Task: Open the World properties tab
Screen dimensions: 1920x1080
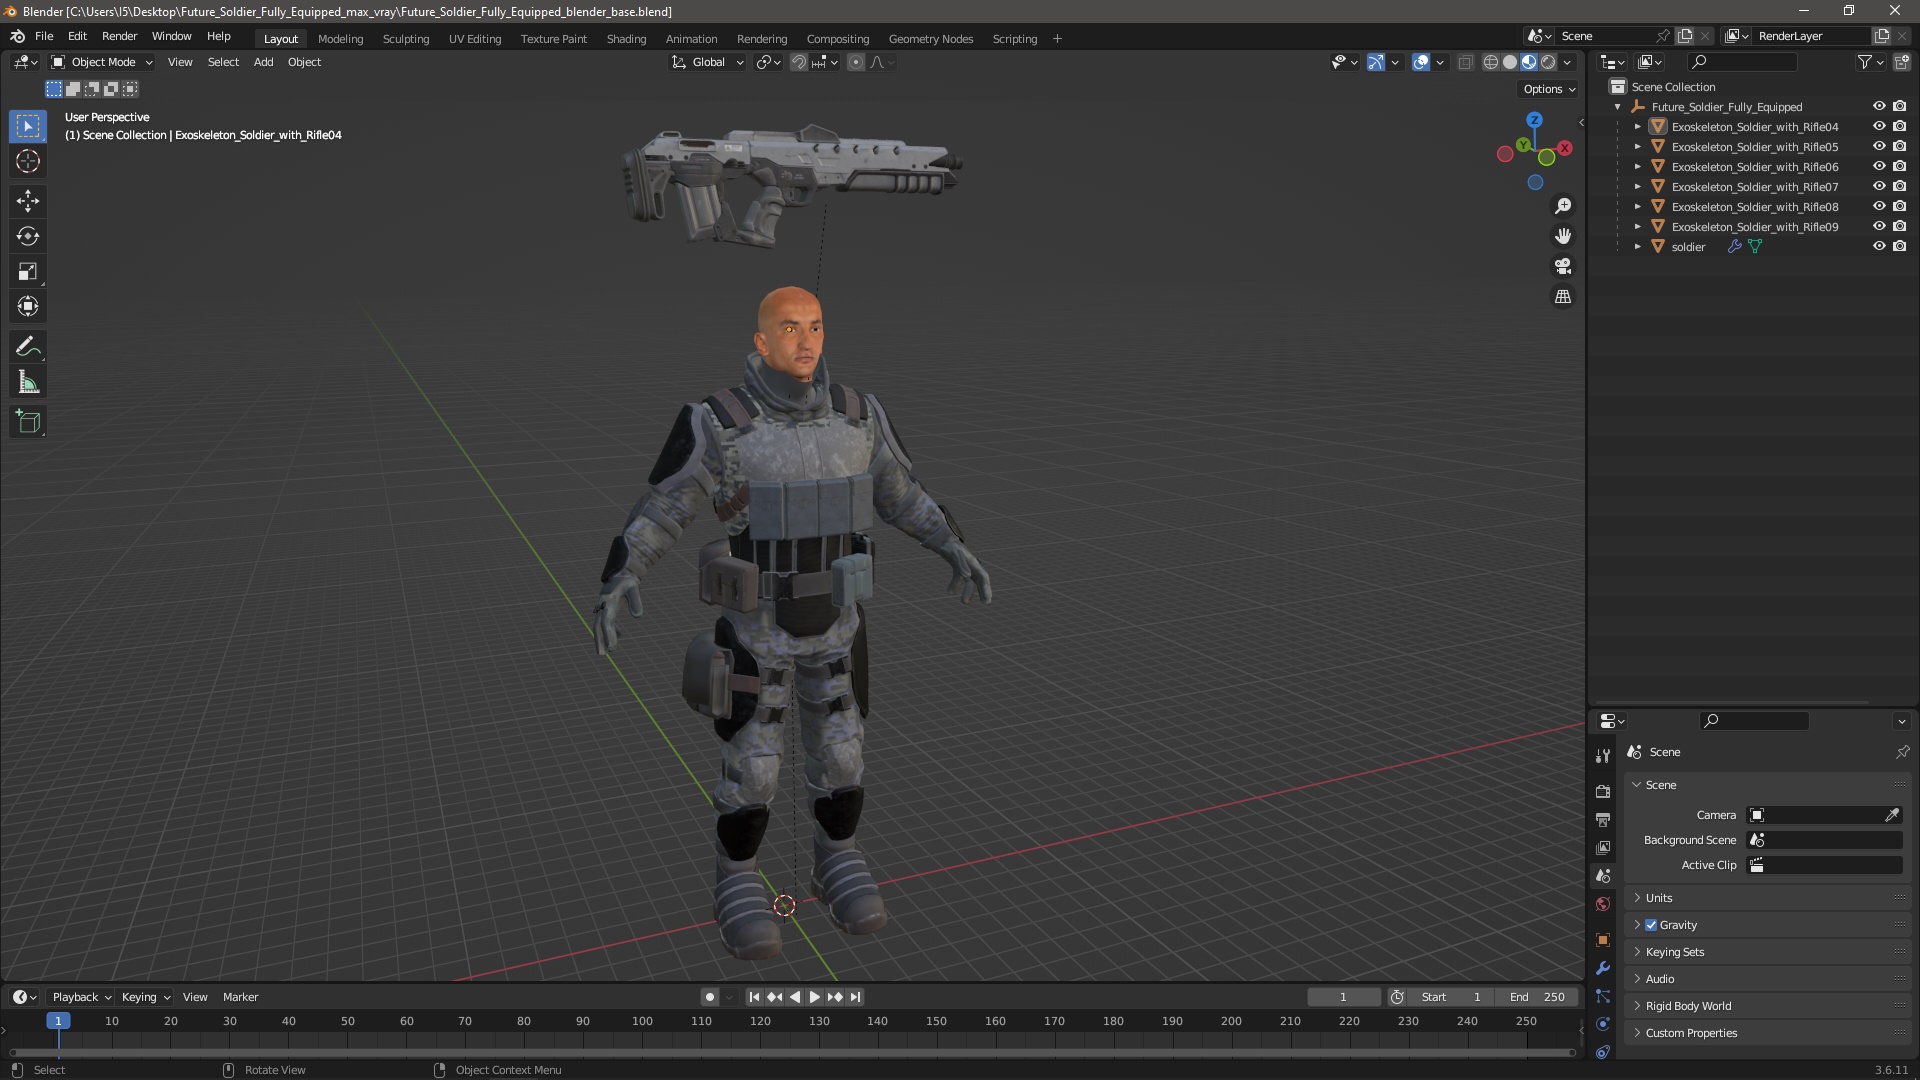Action: pos(1603,904)
